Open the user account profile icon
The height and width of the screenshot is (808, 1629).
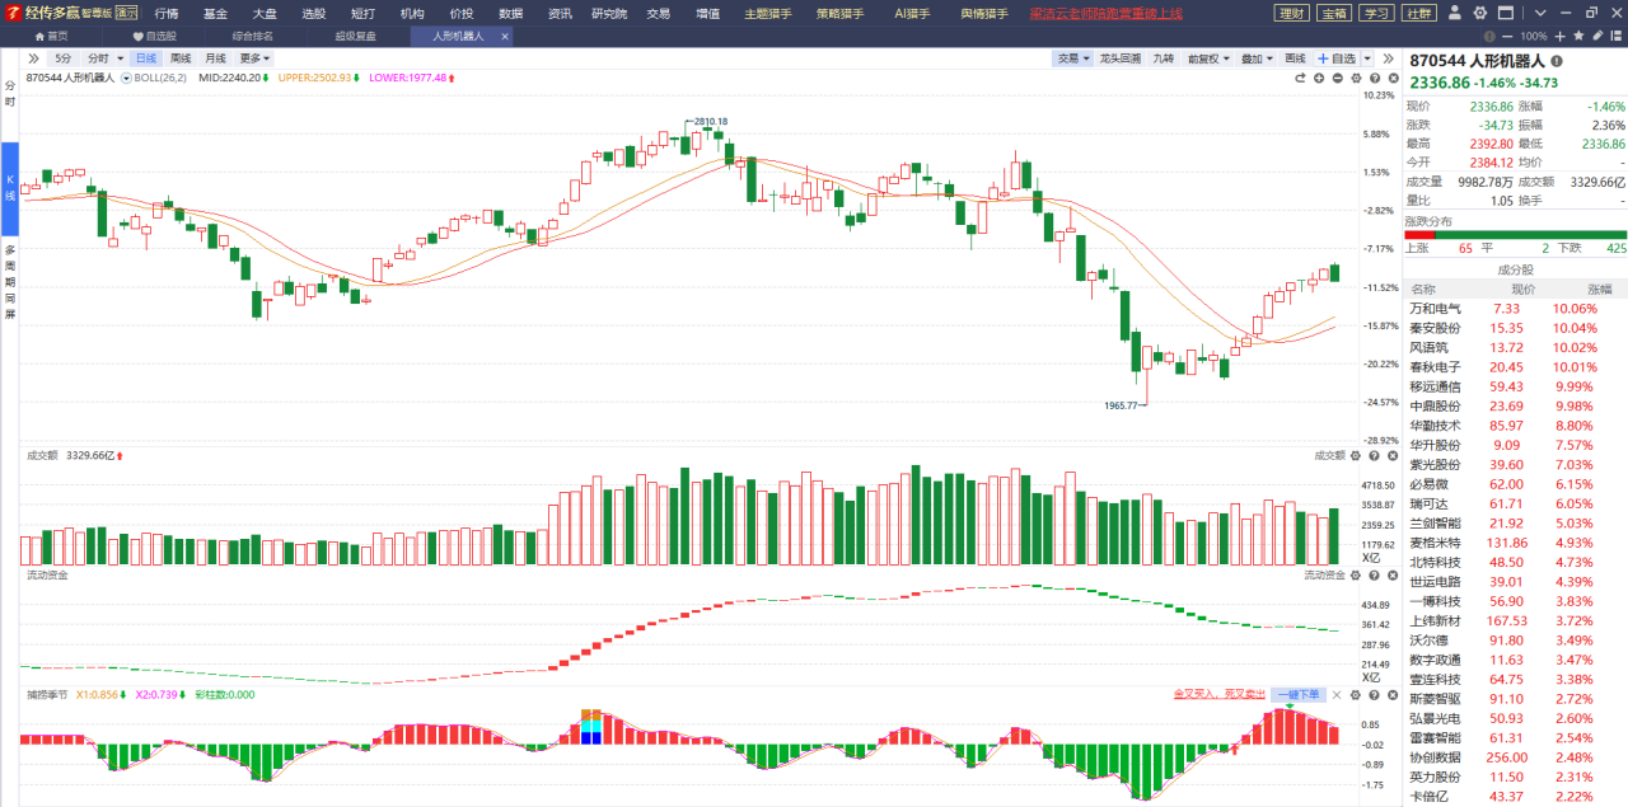1454,13
